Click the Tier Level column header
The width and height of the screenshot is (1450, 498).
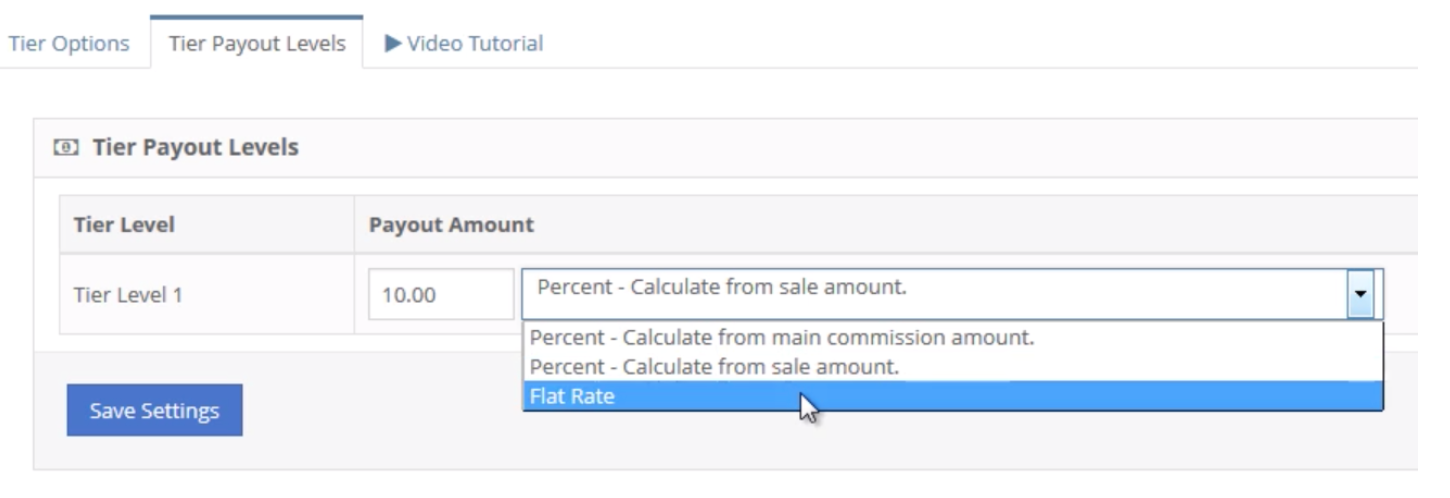tap(124, 224)
